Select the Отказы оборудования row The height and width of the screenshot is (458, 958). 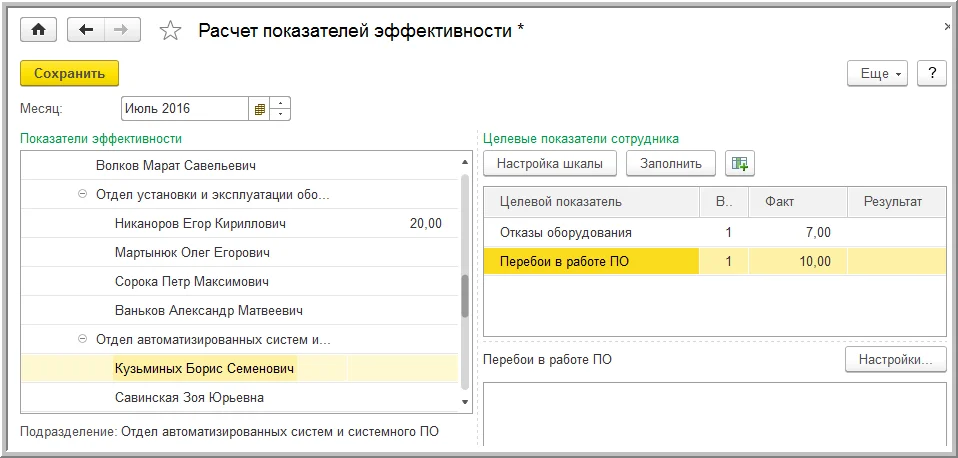tap(565, 233)
